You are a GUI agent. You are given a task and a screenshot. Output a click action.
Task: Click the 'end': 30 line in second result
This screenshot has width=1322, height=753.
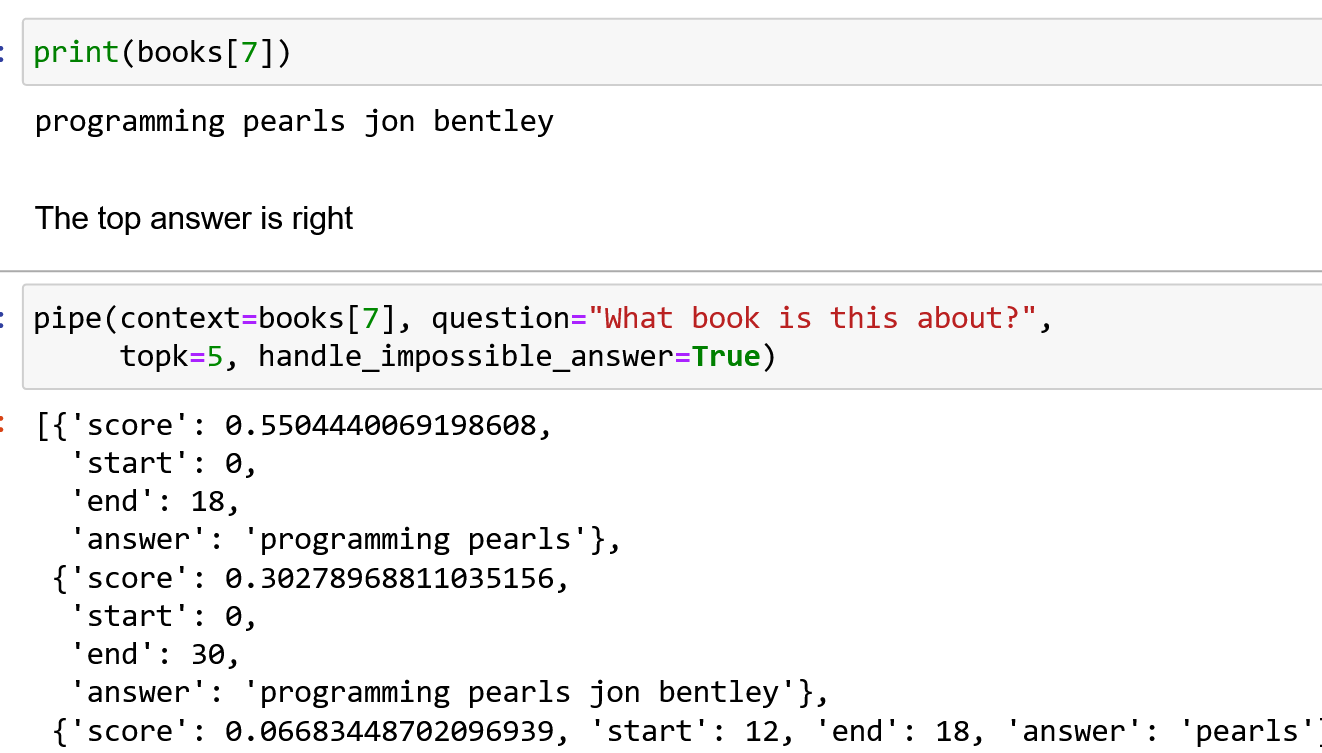pos(153,655)
